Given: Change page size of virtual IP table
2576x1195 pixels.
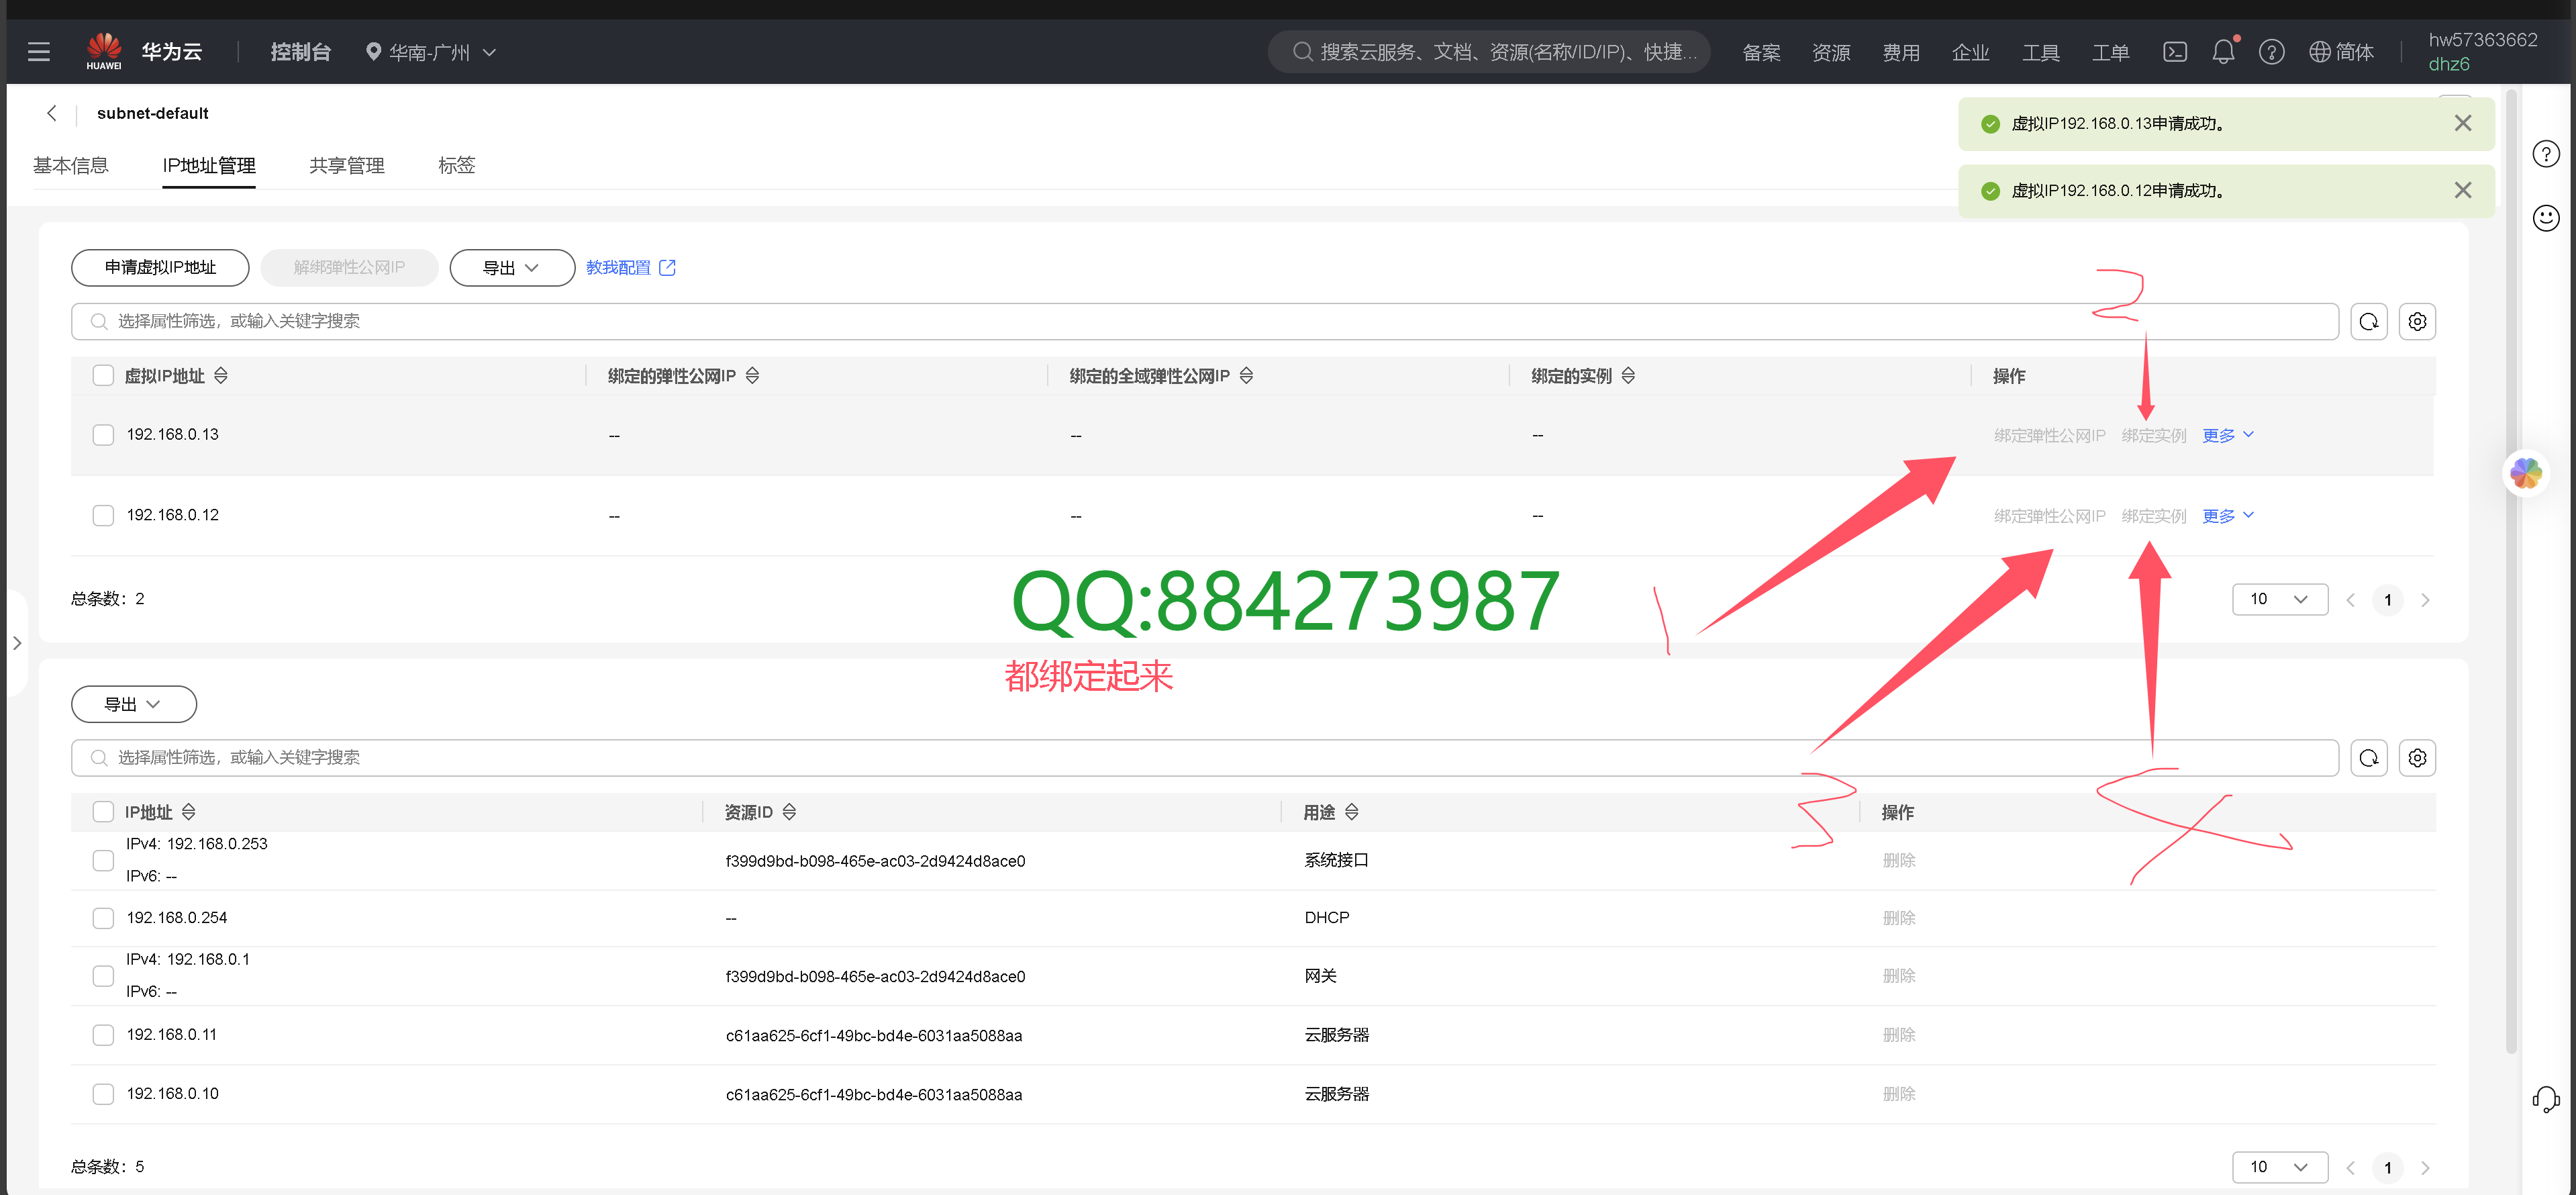Looking at the screenshot, I should tap(2279, 599).
